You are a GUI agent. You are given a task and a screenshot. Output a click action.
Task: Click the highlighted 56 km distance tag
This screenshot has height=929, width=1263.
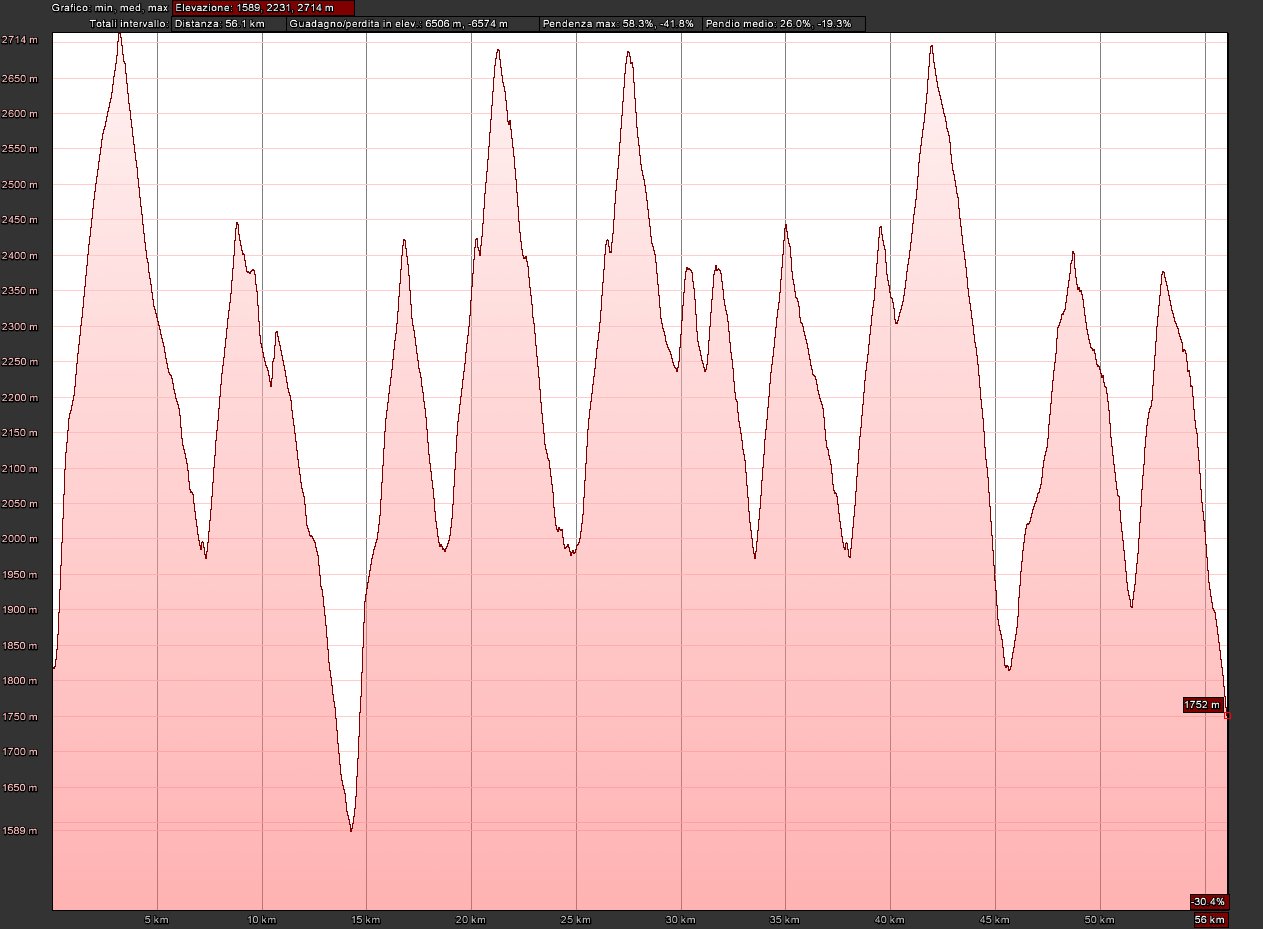point(1209,919)
